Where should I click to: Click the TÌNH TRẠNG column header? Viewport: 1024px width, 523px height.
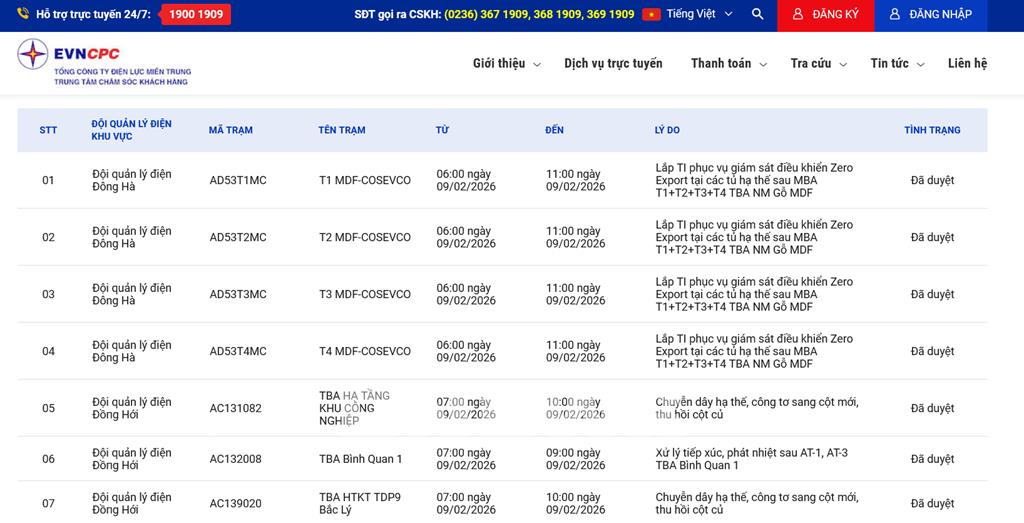[x=932, y=130]
